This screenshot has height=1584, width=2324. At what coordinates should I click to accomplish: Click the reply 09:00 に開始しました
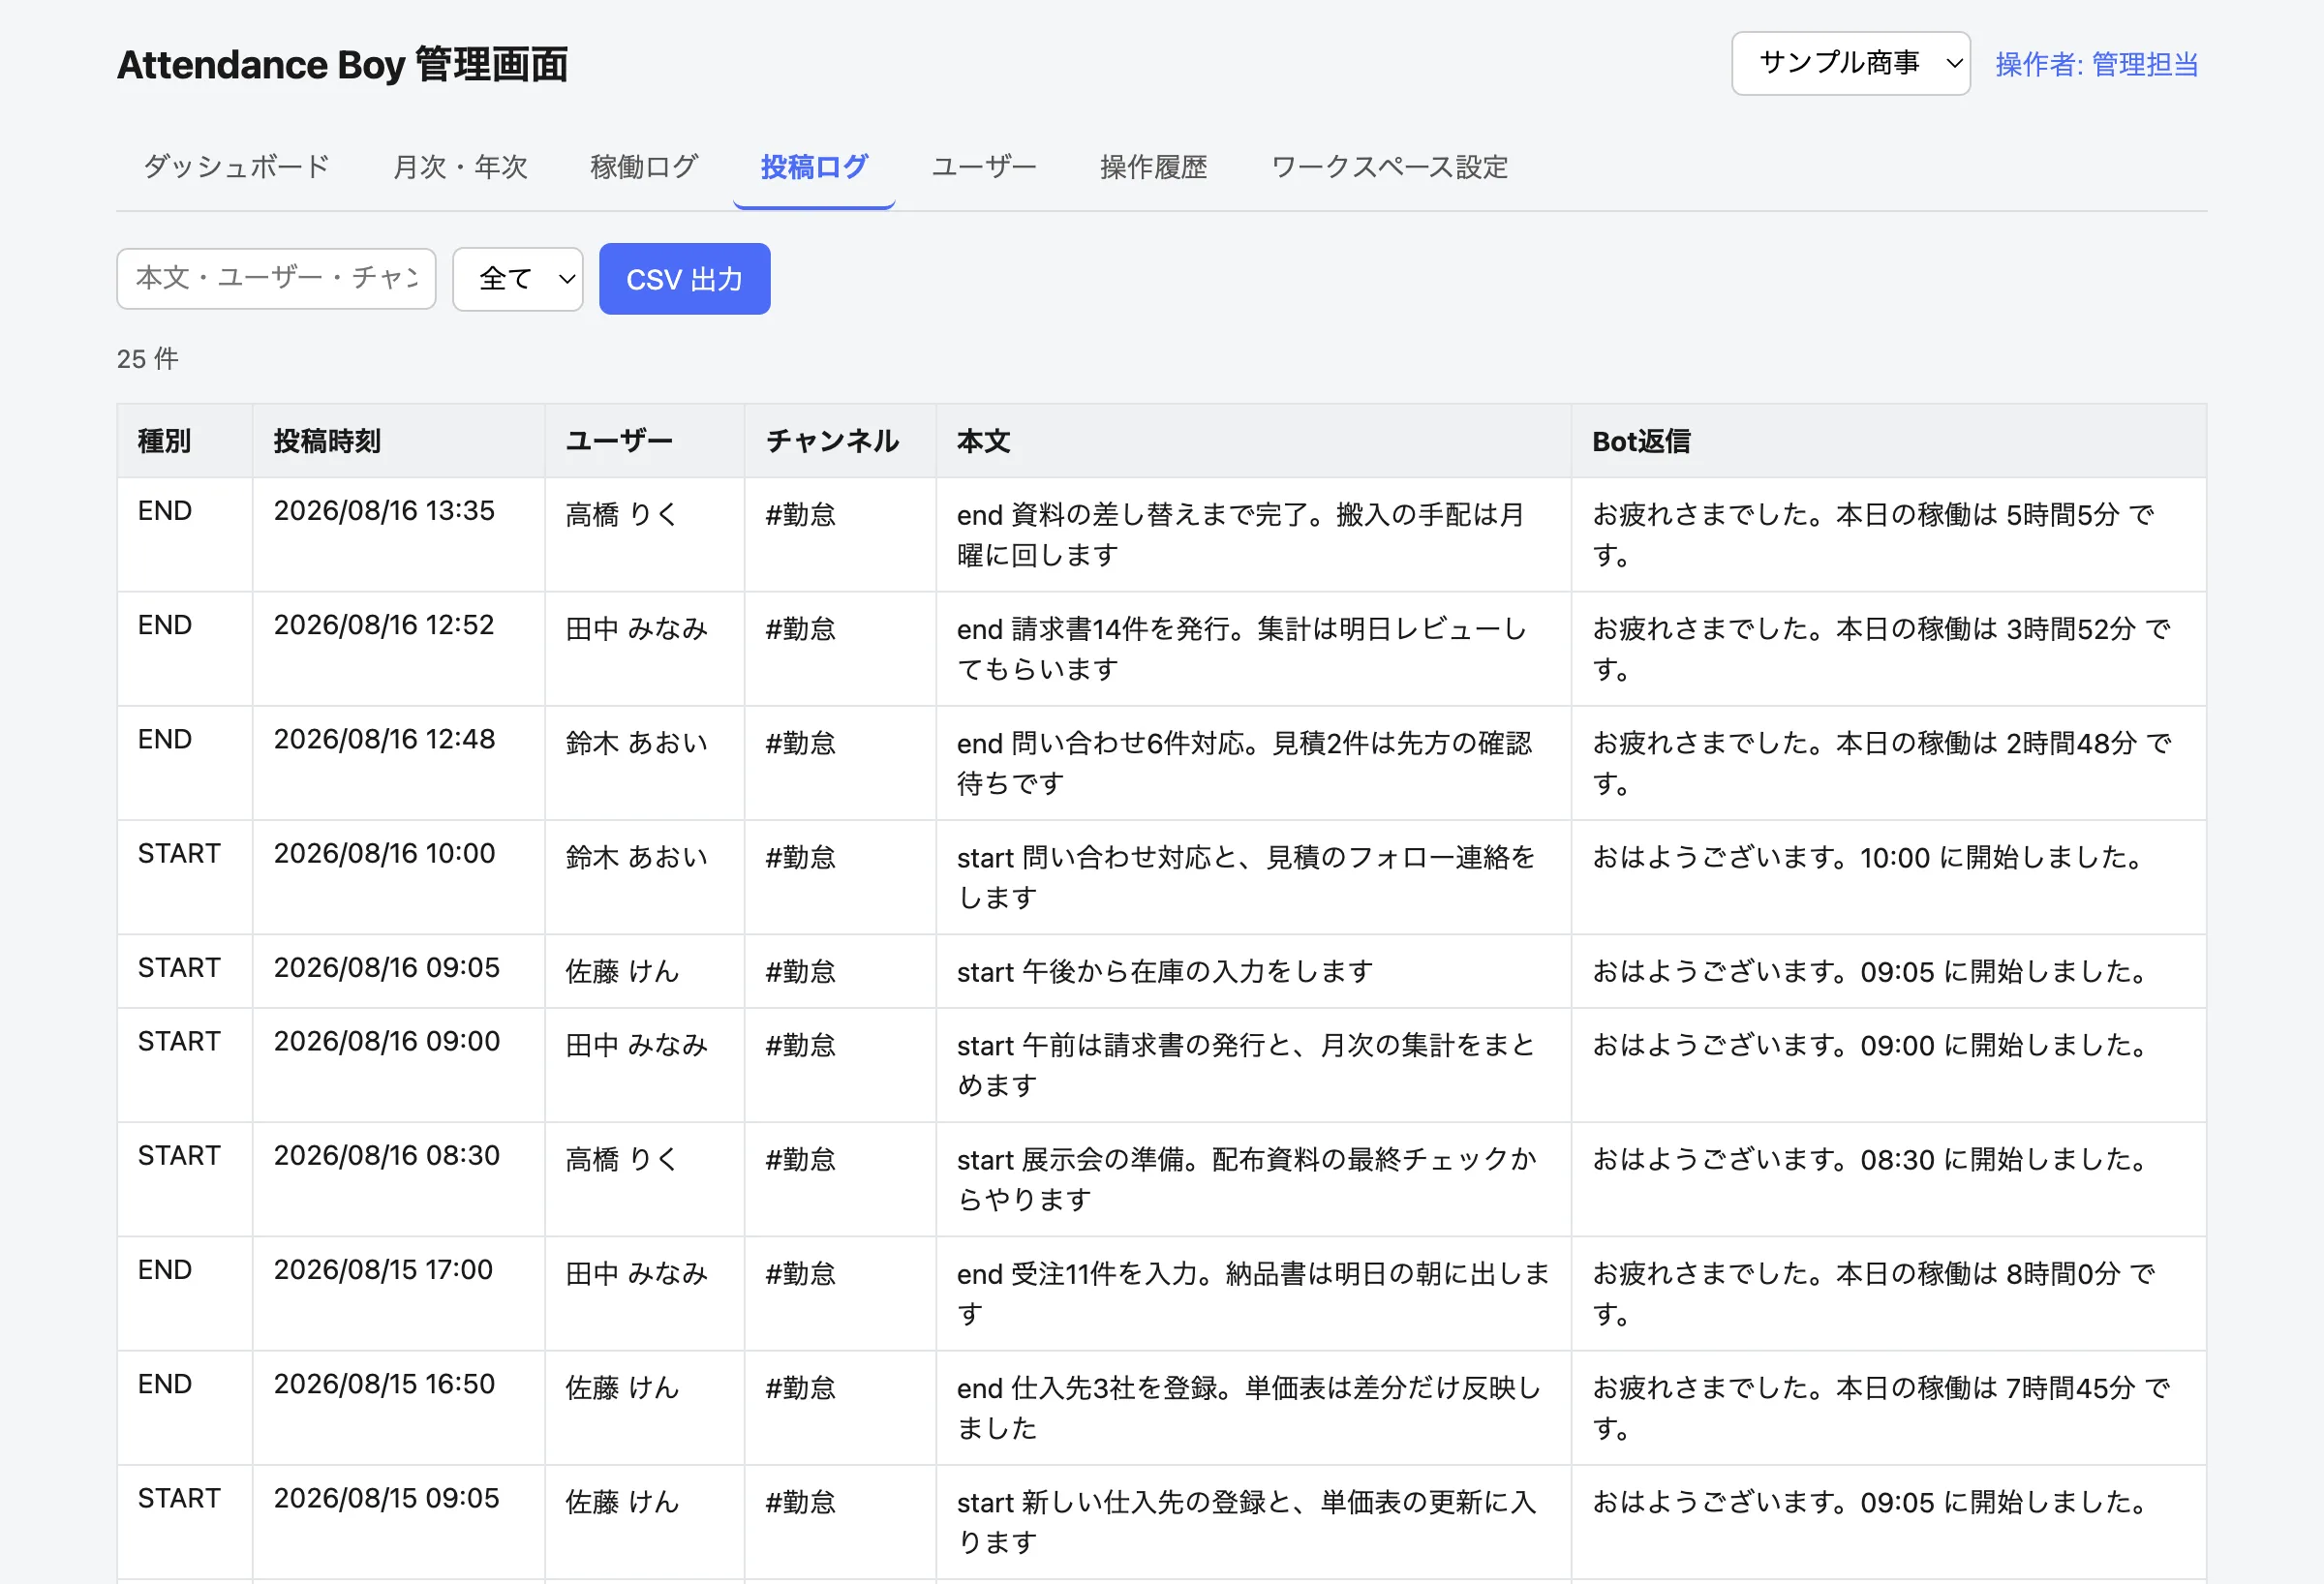click(1870, 1045)
